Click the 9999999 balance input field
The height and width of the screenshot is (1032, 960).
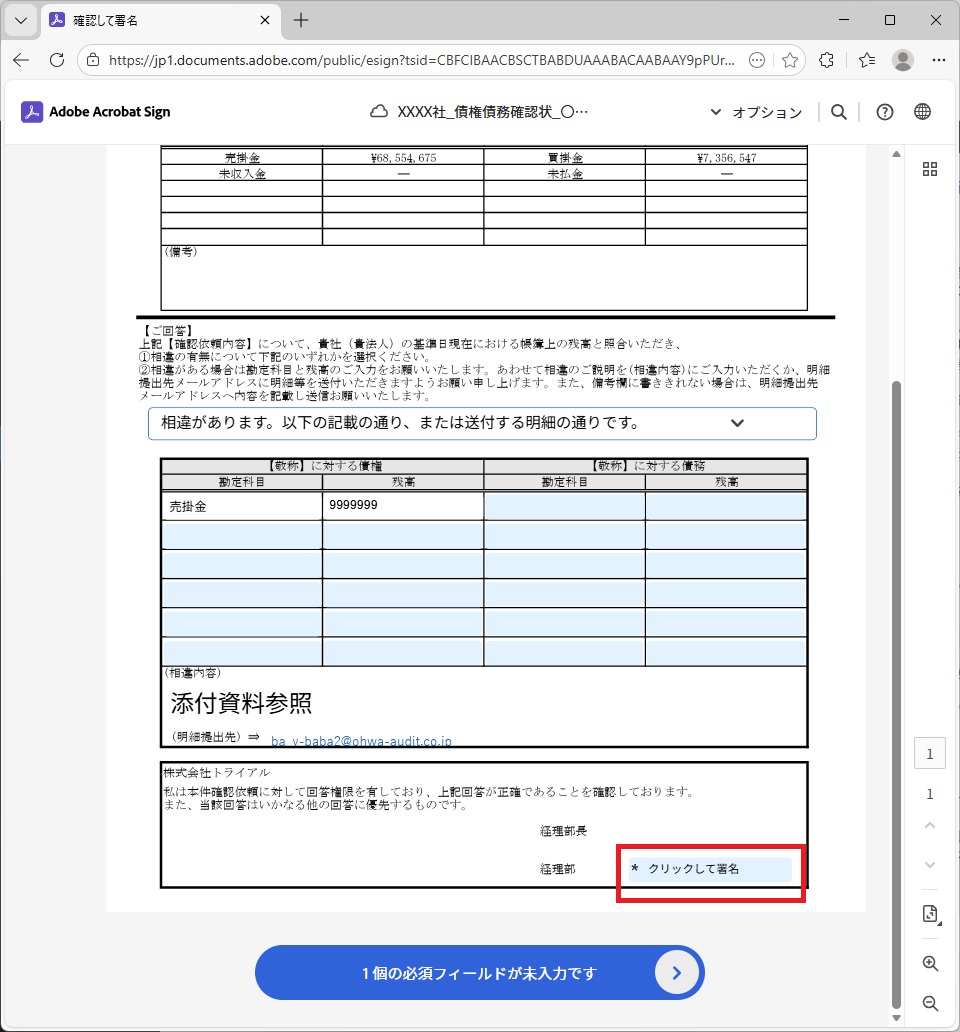coord(402,506)
